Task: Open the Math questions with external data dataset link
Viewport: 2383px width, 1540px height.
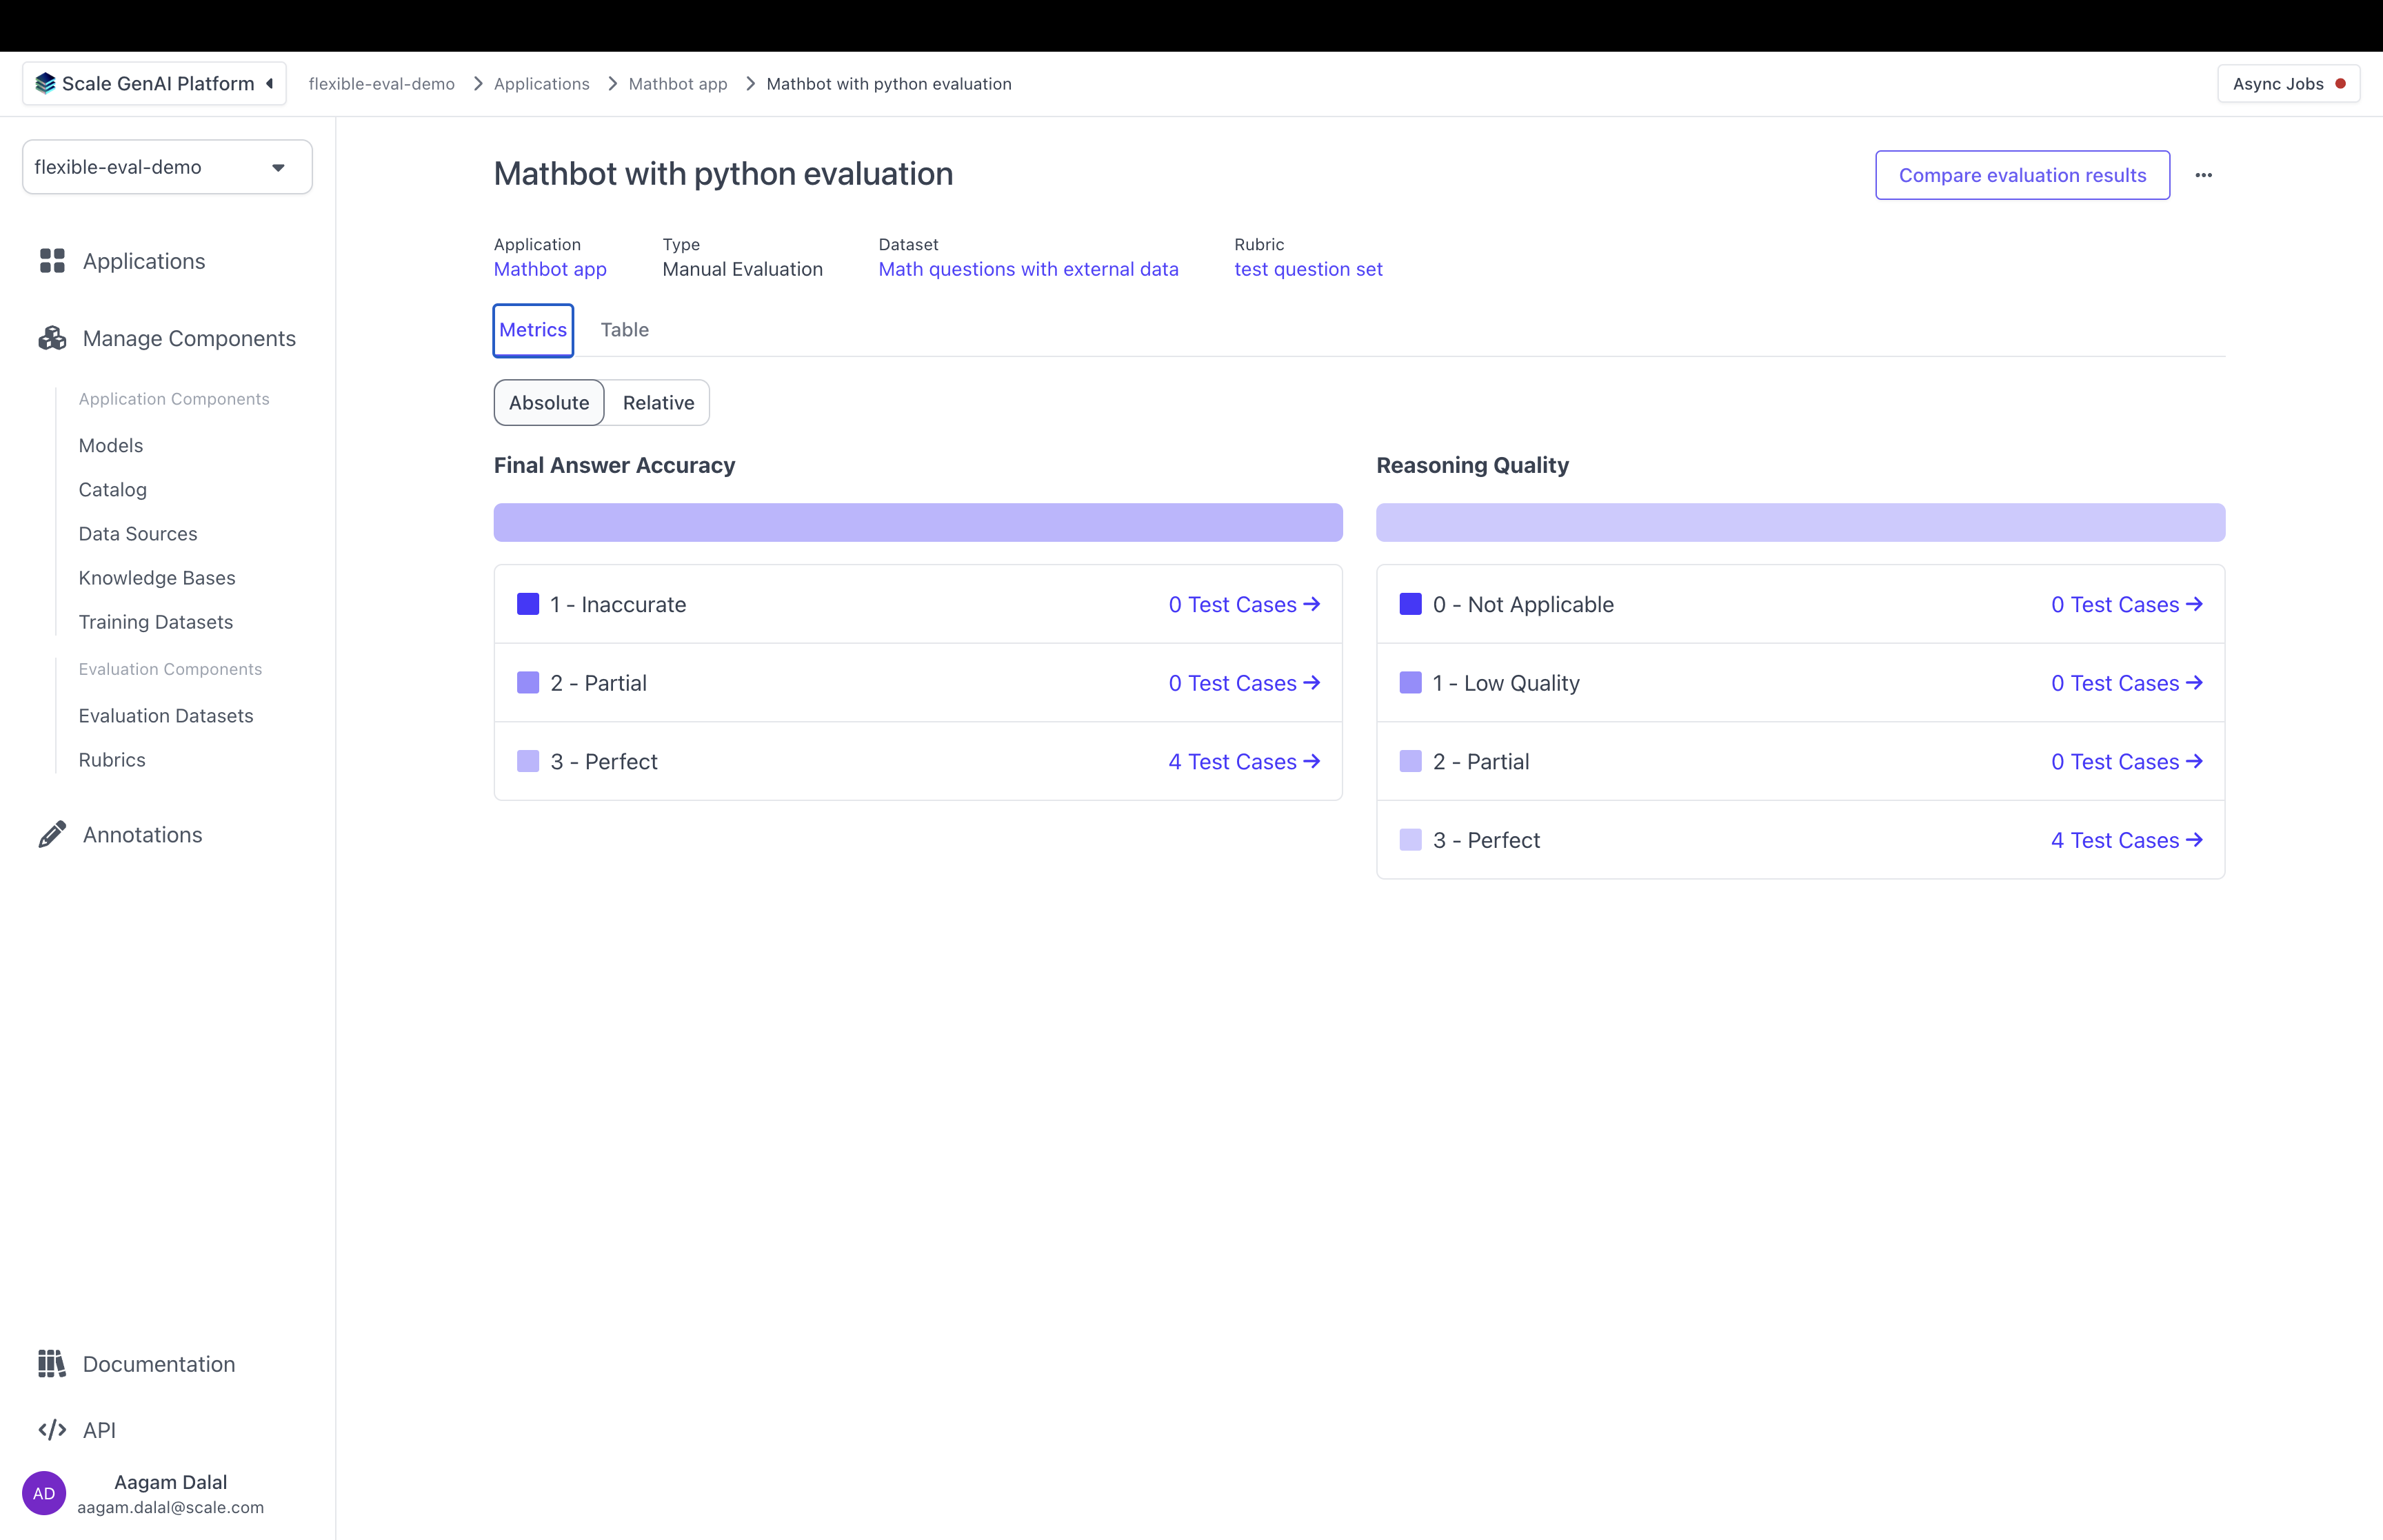Action: point(1028,269)
